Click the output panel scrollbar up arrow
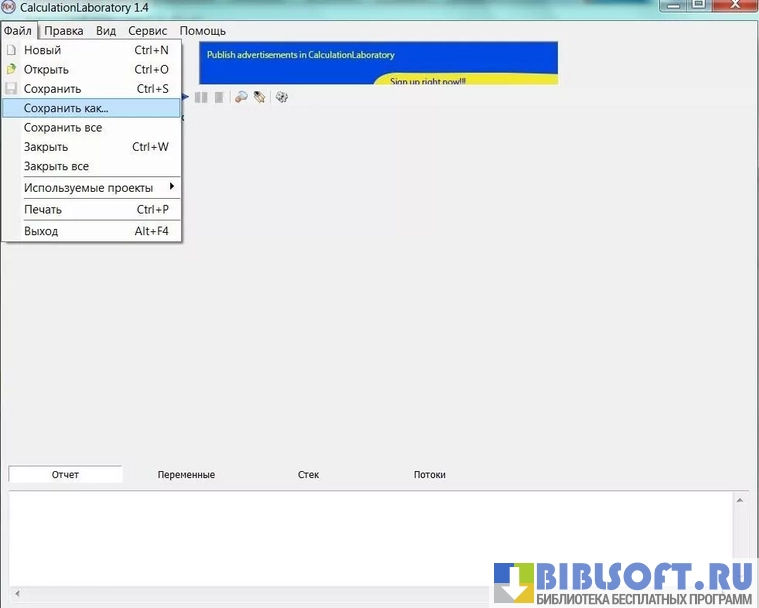This screenshot has height=608, width=759. [x=740, y=499]
